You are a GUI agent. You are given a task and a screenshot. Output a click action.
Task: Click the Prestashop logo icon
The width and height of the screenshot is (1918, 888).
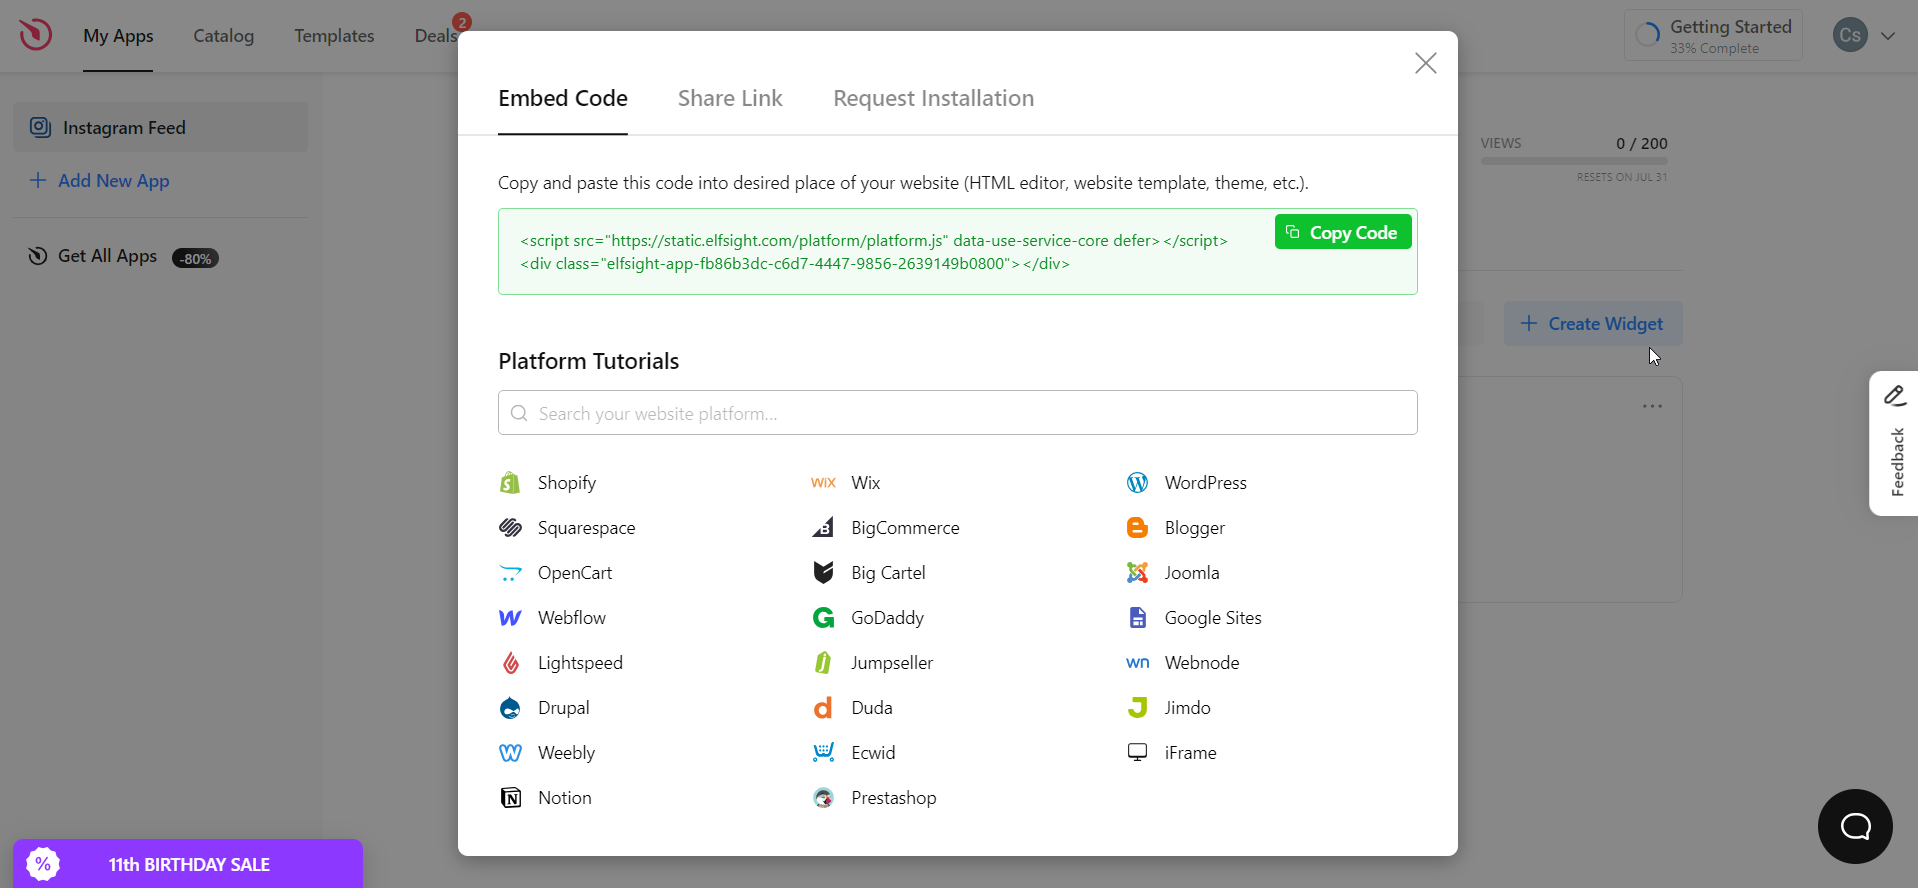(x=823, y=798)
